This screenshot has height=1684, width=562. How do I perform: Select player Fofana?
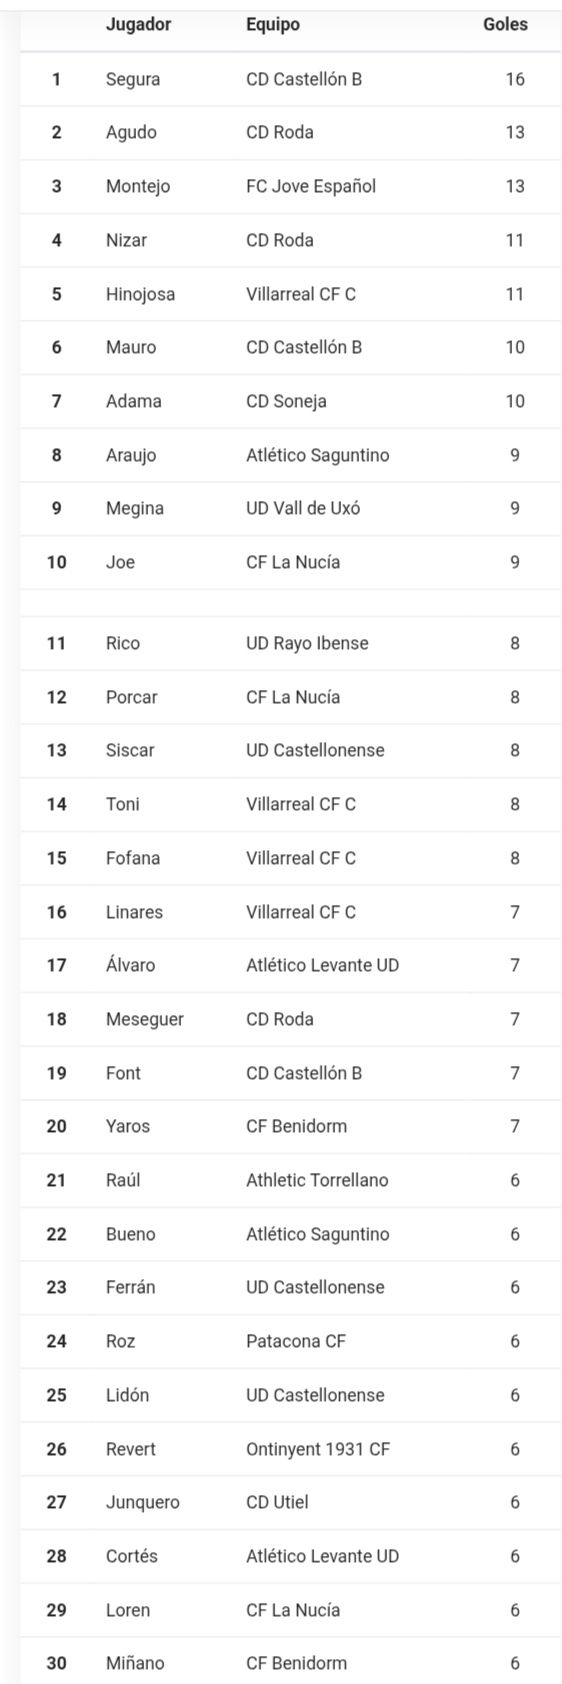(x=133, y=858)
